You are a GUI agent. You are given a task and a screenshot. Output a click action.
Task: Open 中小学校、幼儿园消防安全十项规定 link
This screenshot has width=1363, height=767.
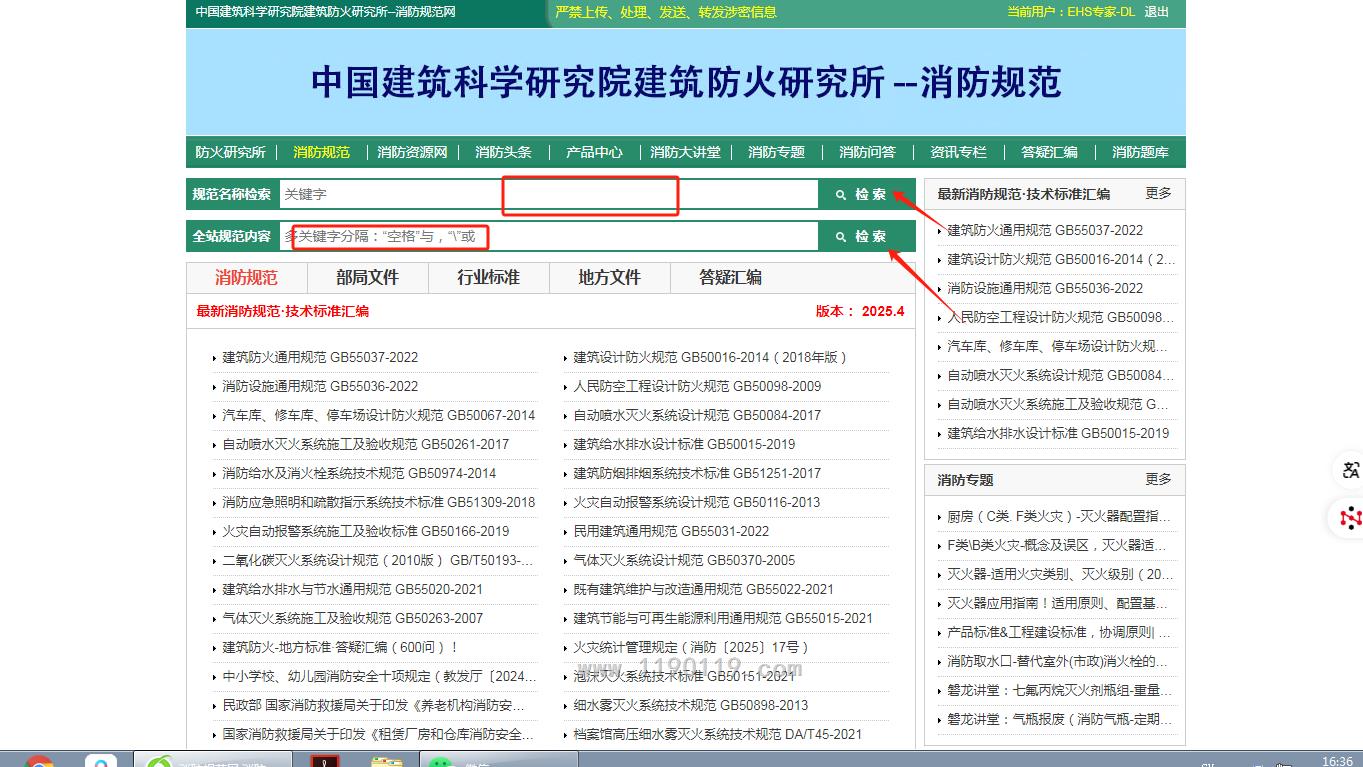tap(379, 676)
